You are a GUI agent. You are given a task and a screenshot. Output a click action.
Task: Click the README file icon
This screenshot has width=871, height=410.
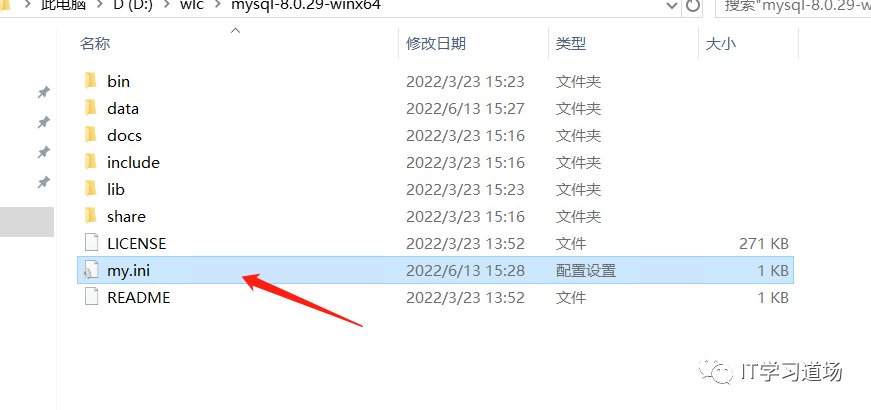point(91,297)
